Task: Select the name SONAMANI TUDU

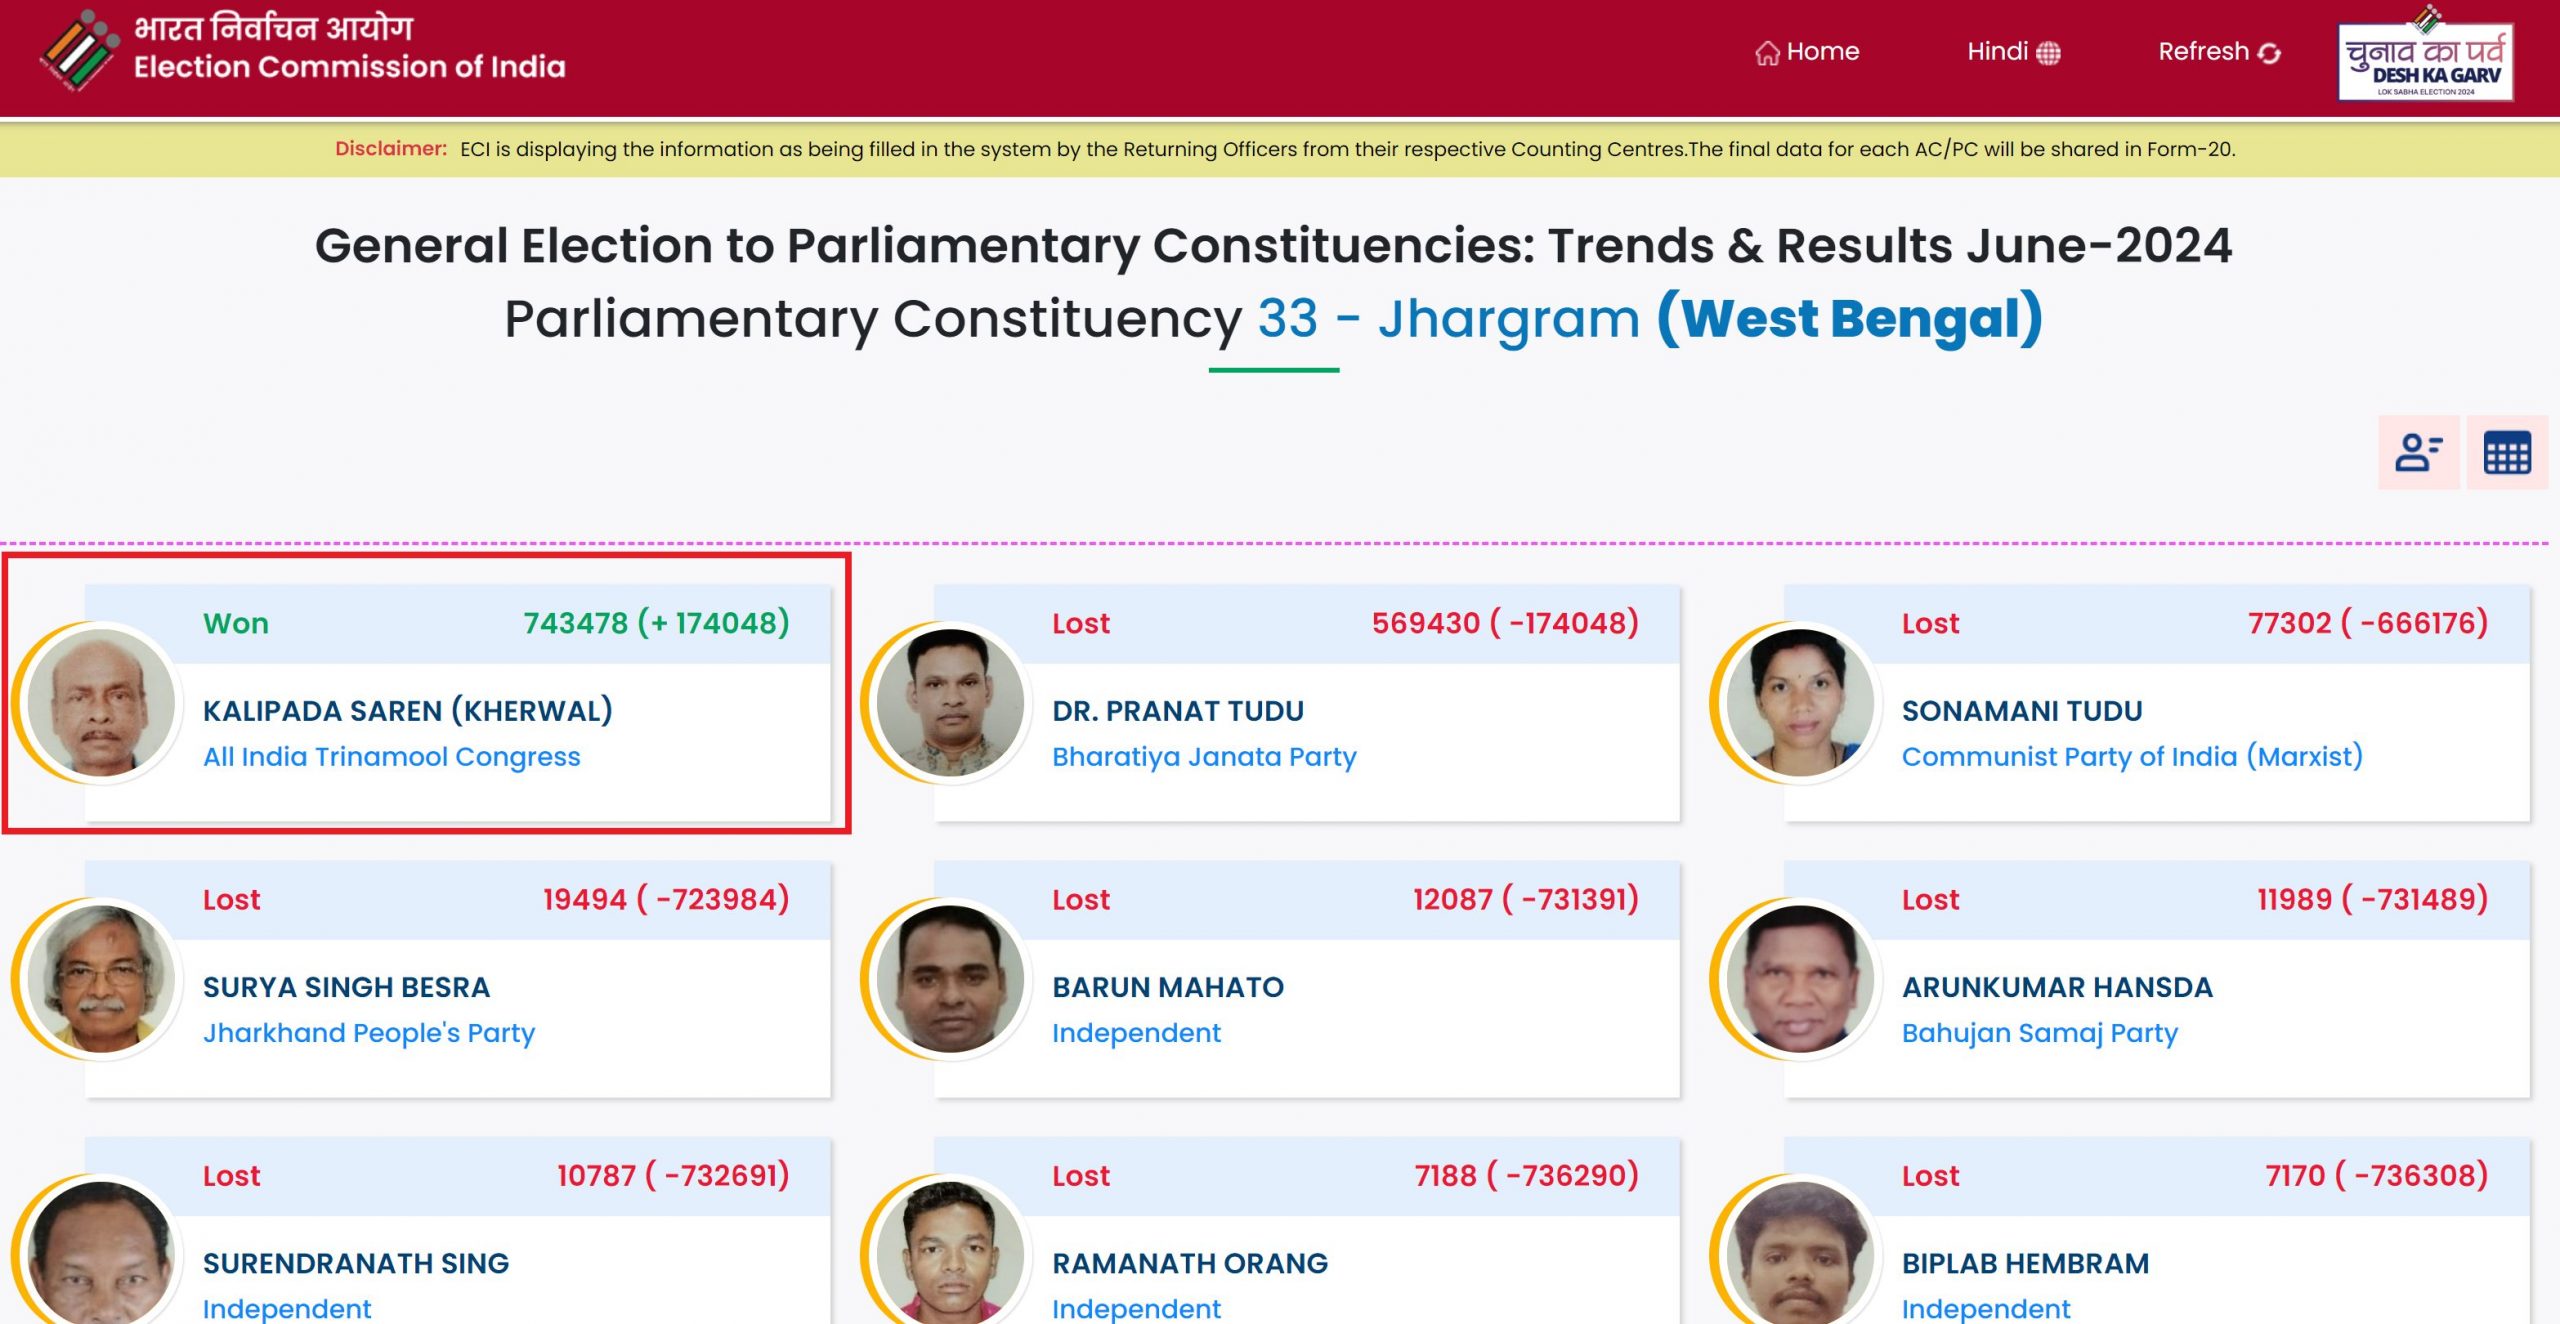Action: pos(2022,711)
